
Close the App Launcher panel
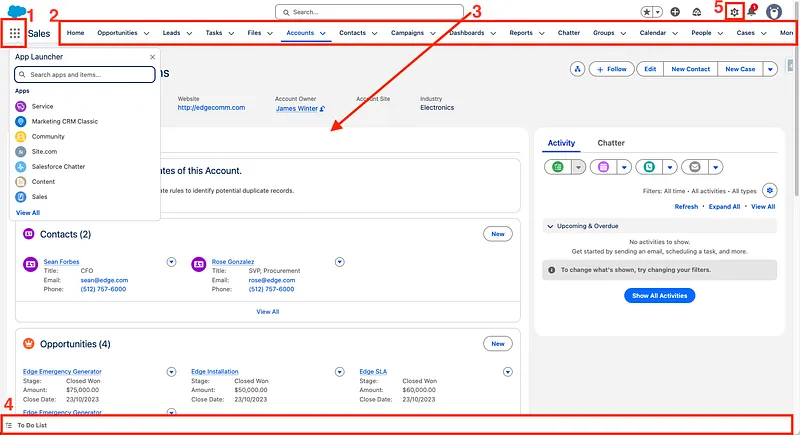pyautogui.click(x=152, y=57)
